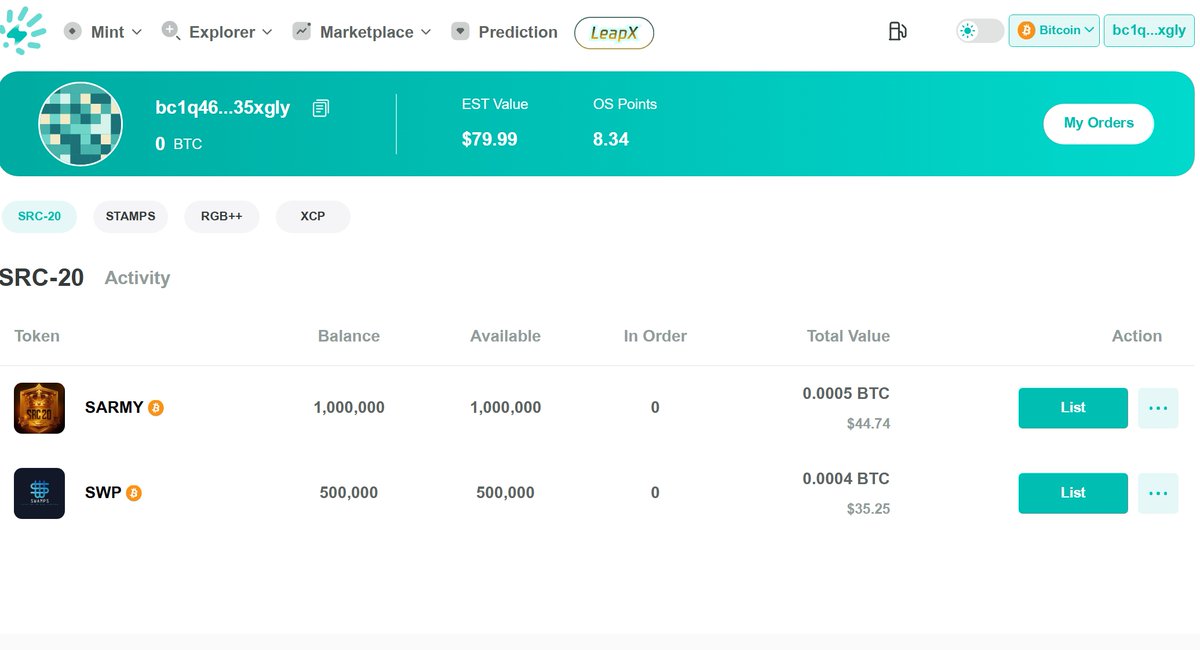The height and width of the screenshot is (650, 1200).
Task: Expand the Explorer dropdown menu
Action: (x=267, y=32)
